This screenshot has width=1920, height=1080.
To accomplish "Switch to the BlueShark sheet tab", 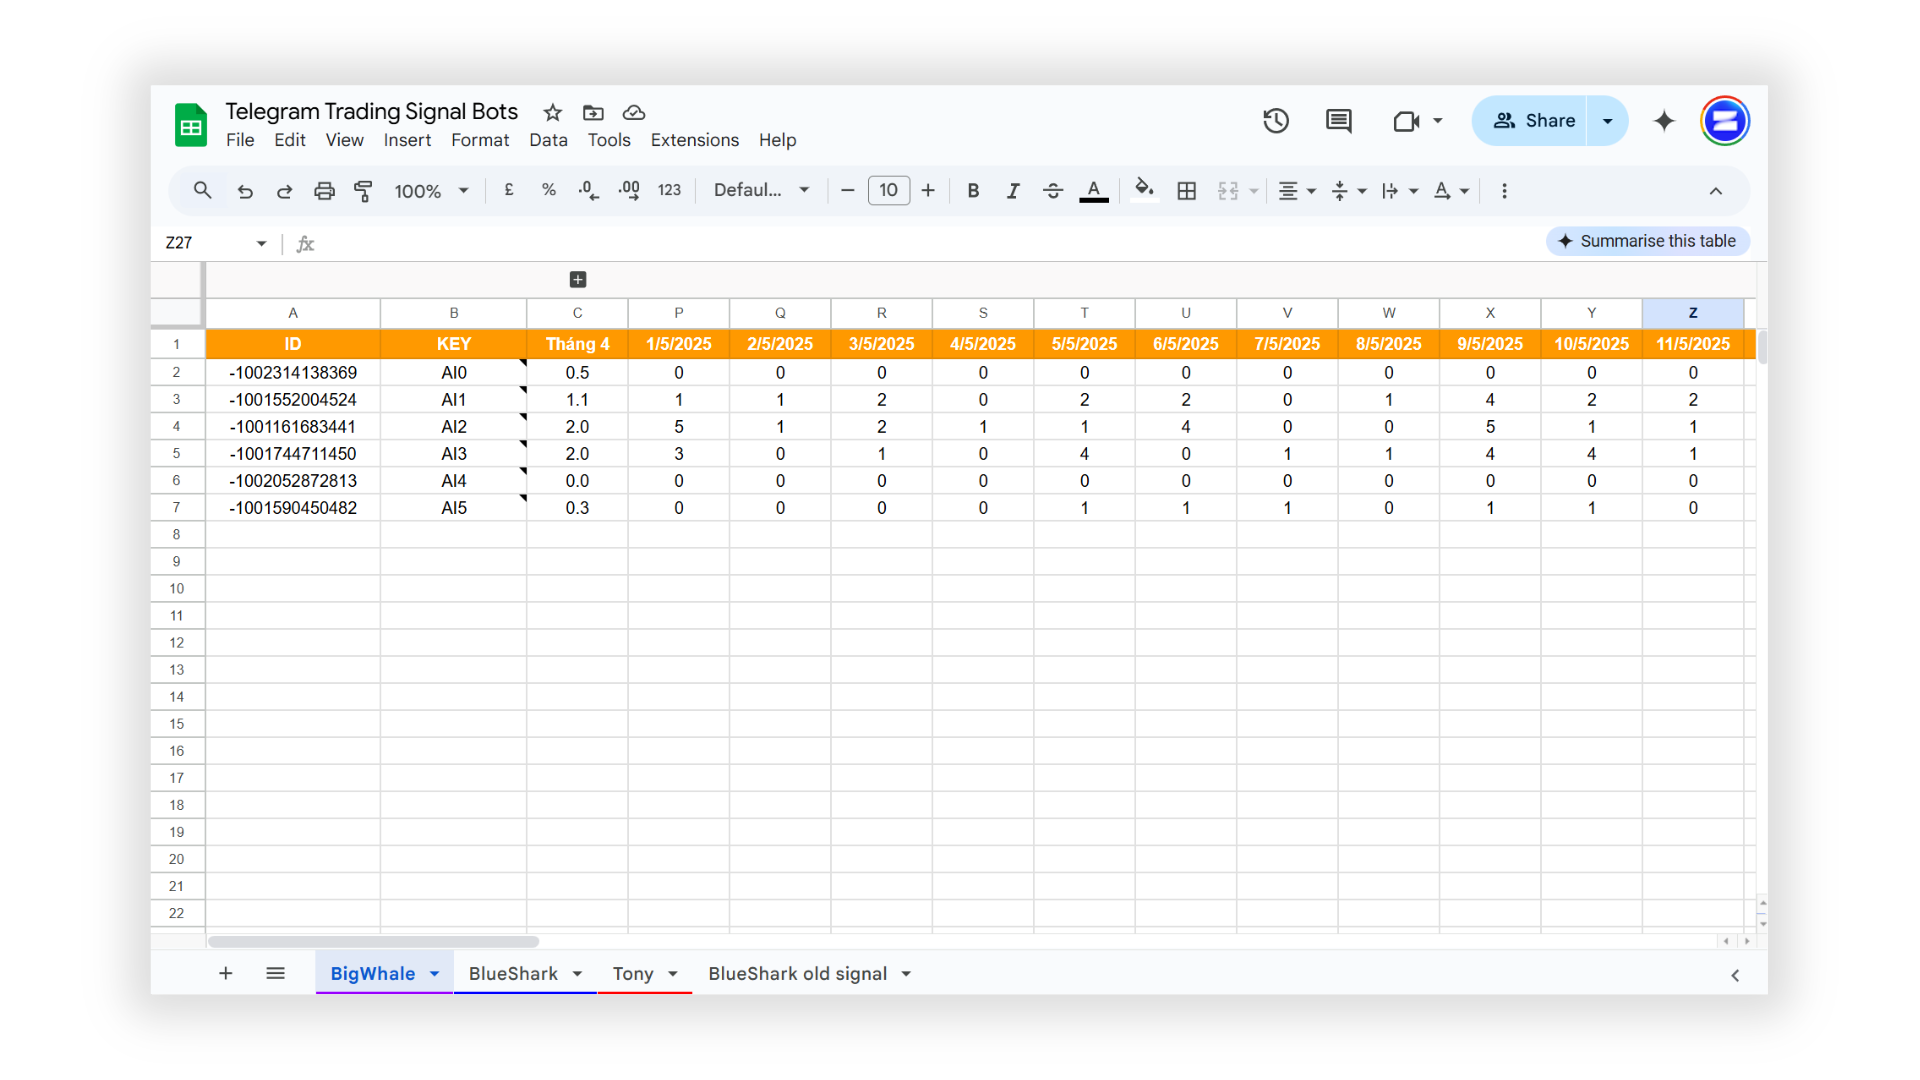I will pyautogui.click(x=513, y=973).
